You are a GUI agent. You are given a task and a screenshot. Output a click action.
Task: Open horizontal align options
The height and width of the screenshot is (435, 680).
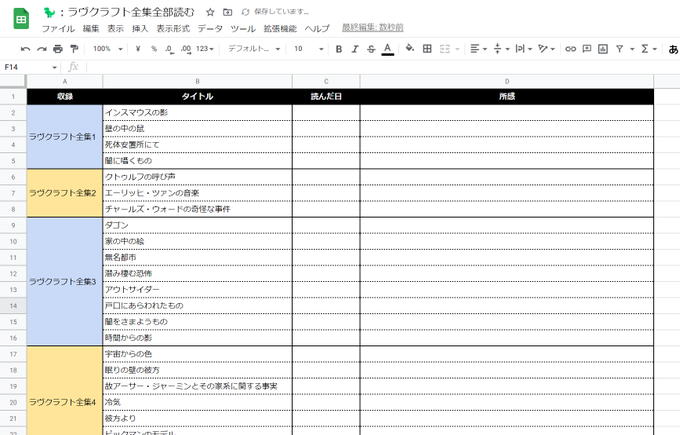(478, 49)
